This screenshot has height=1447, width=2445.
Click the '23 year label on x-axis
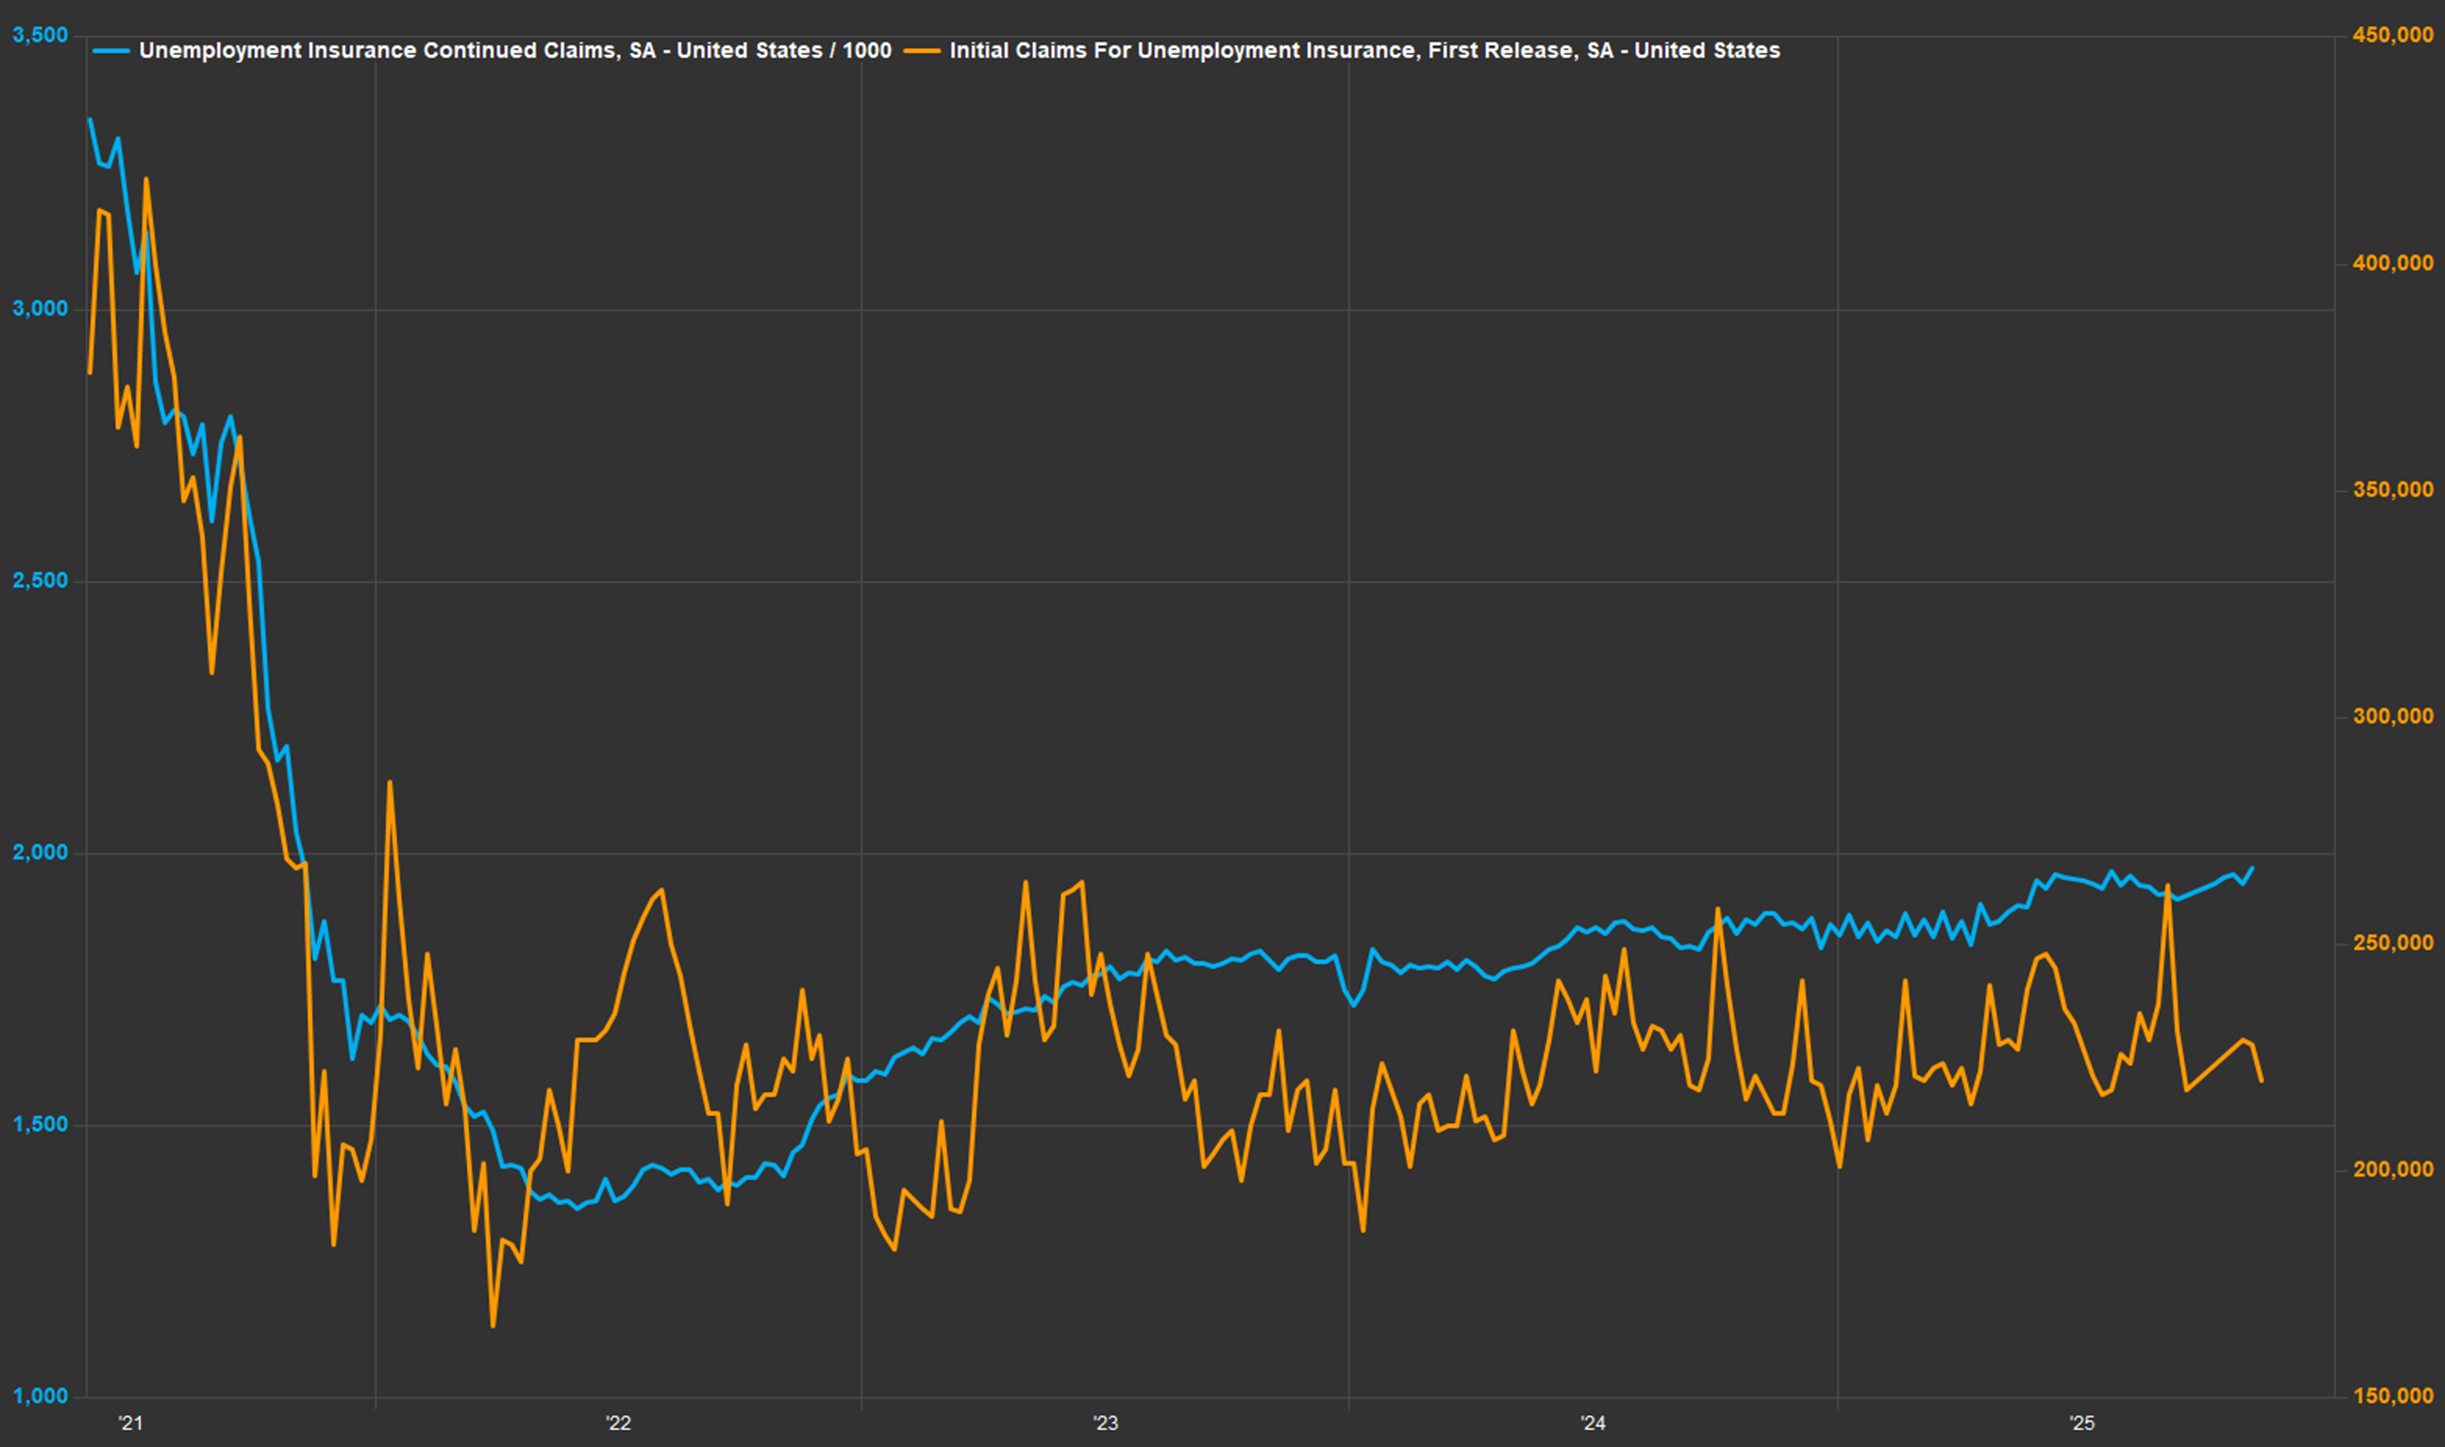point(1105,1423)
